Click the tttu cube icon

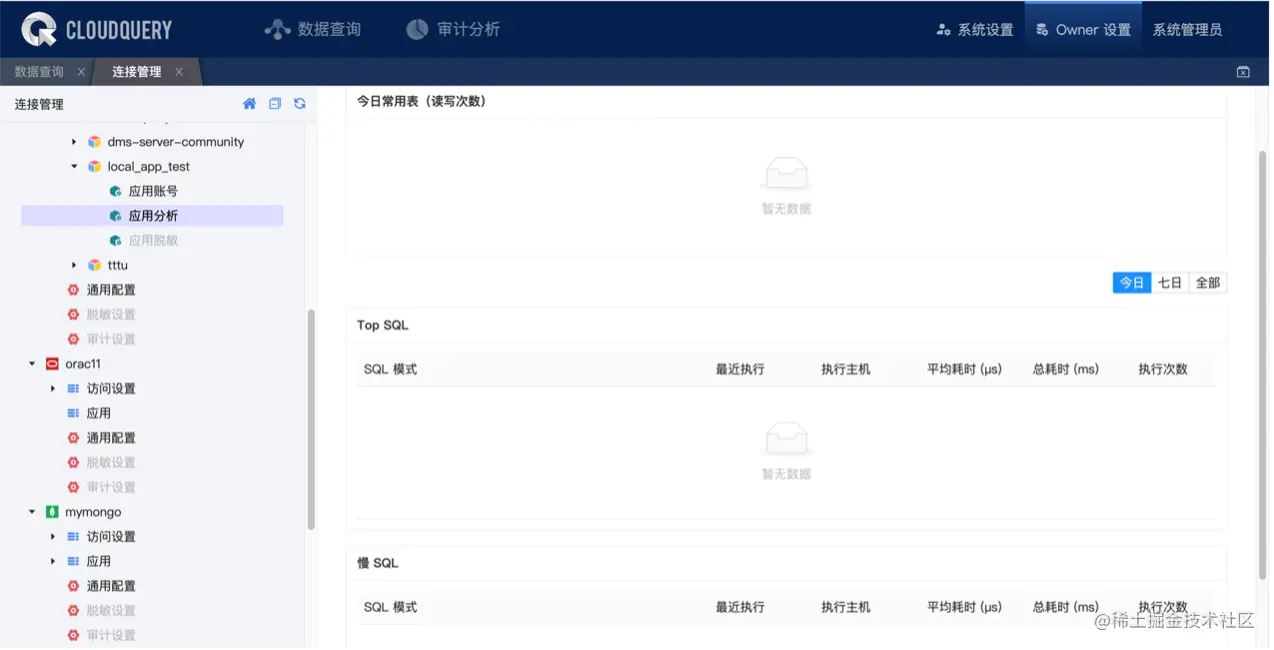pos(94,265)
